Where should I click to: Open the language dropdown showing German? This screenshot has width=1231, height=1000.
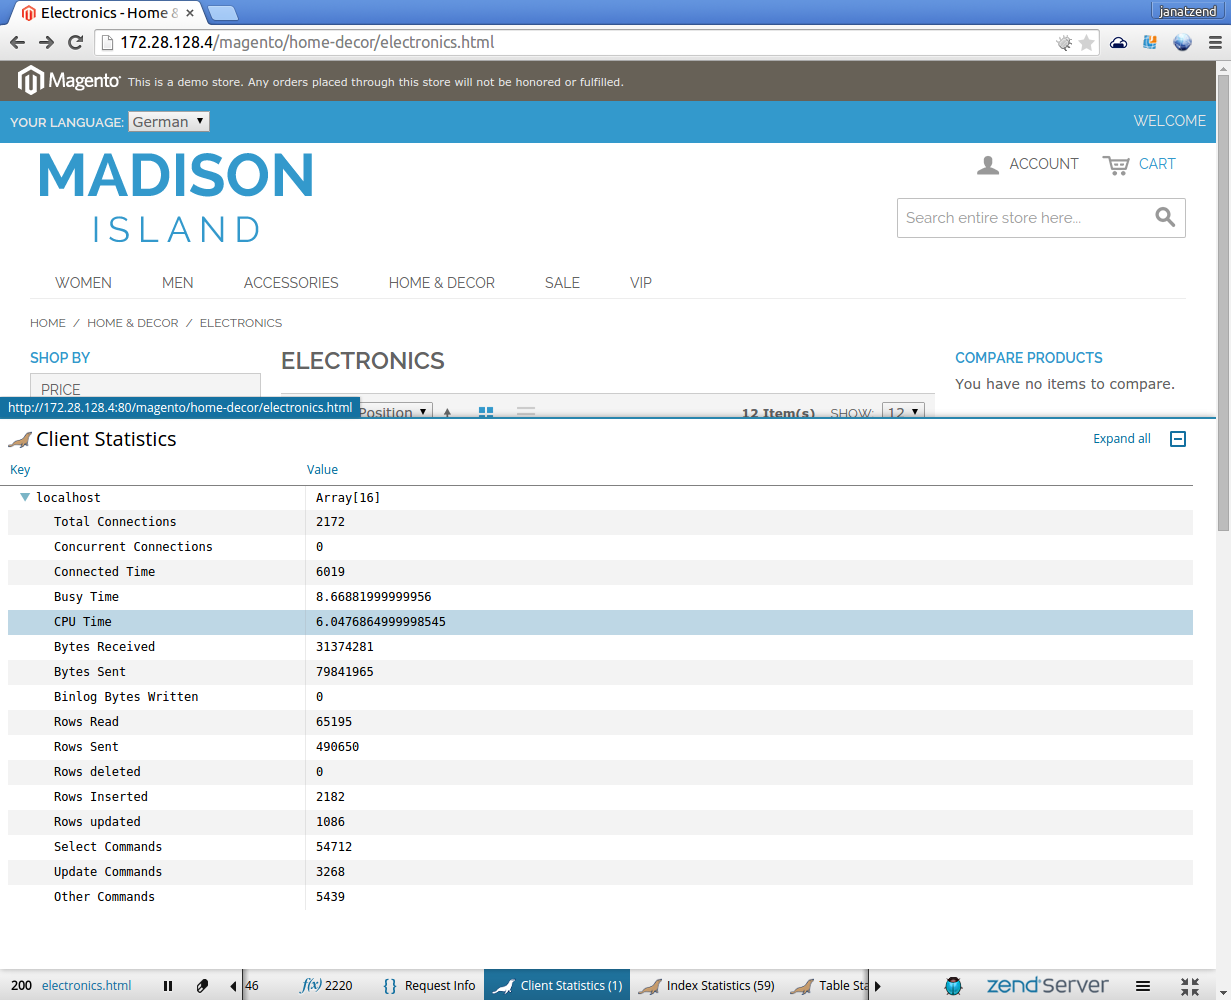(x=169, y=122)
